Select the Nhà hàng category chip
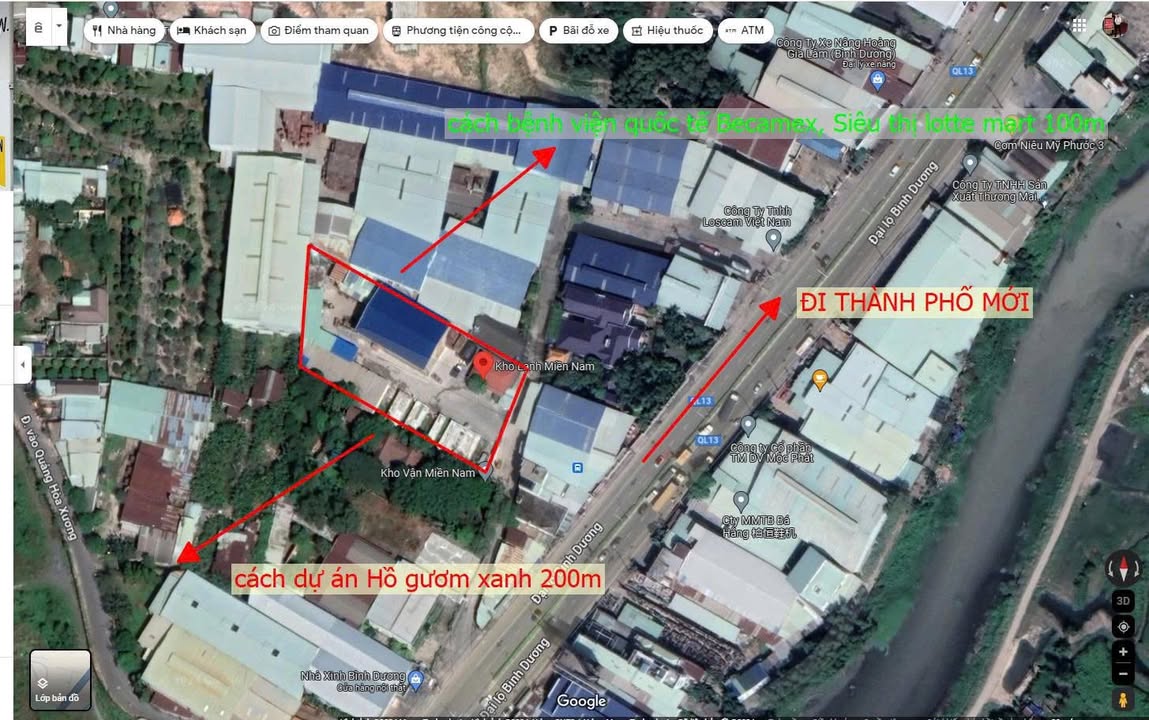This screenshot has height=720, width=1149. [123, 30]
